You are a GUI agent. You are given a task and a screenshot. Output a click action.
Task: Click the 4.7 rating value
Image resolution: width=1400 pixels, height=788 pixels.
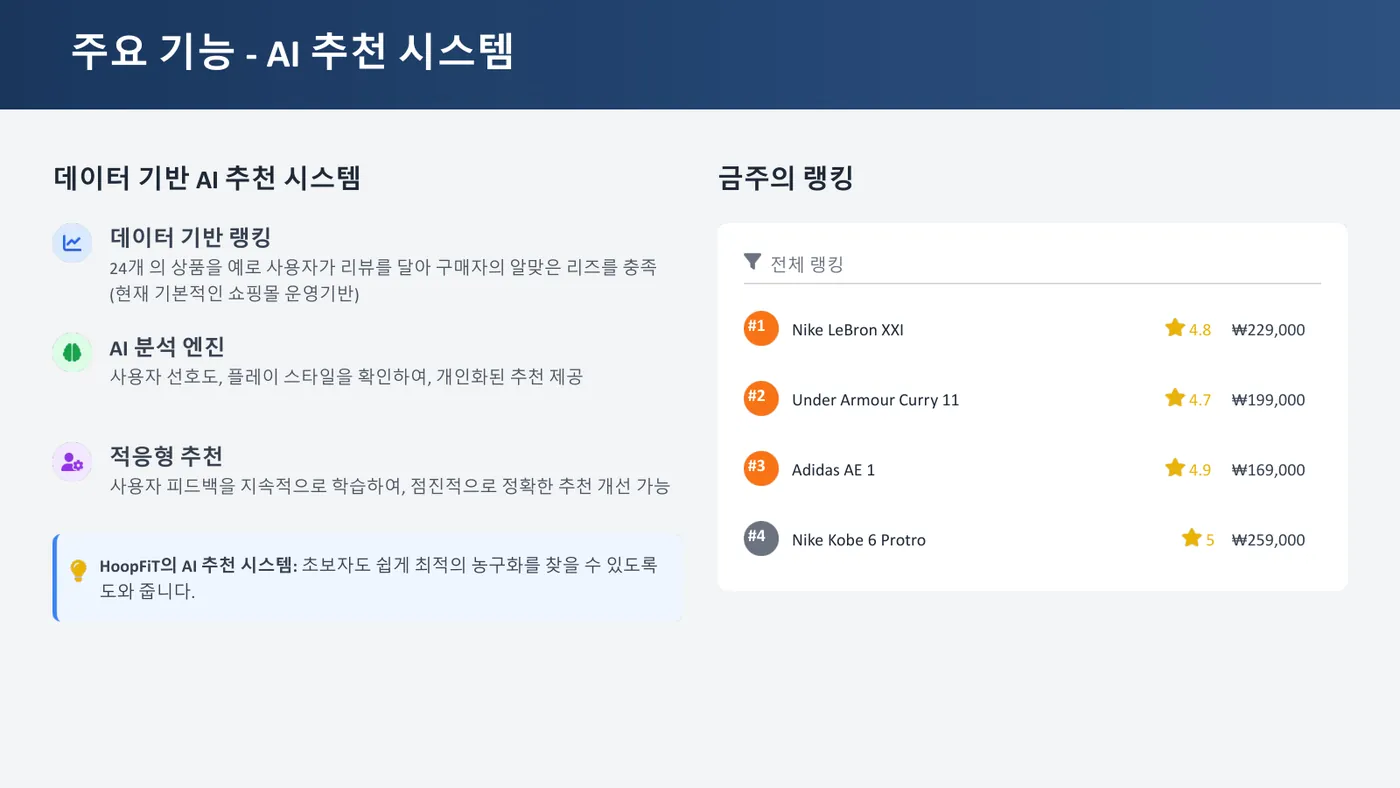point(1200,400)
